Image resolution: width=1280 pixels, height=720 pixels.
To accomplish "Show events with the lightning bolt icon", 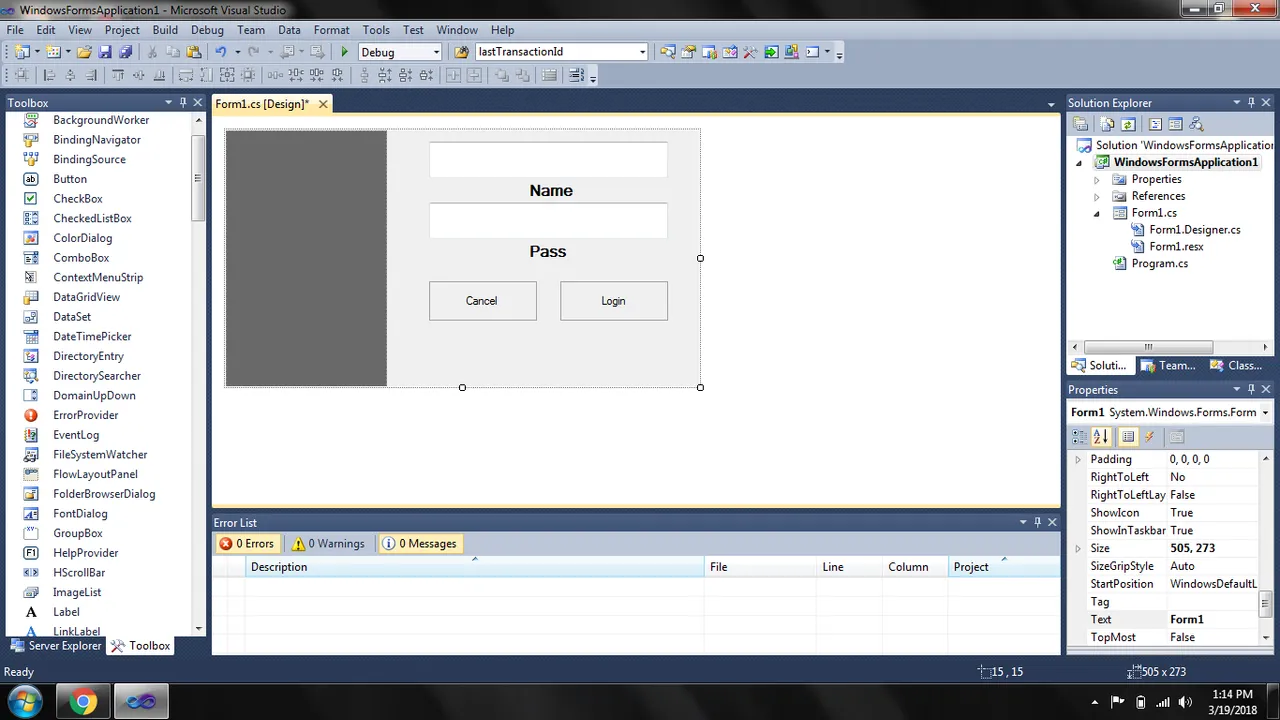I will point(1149,437).
